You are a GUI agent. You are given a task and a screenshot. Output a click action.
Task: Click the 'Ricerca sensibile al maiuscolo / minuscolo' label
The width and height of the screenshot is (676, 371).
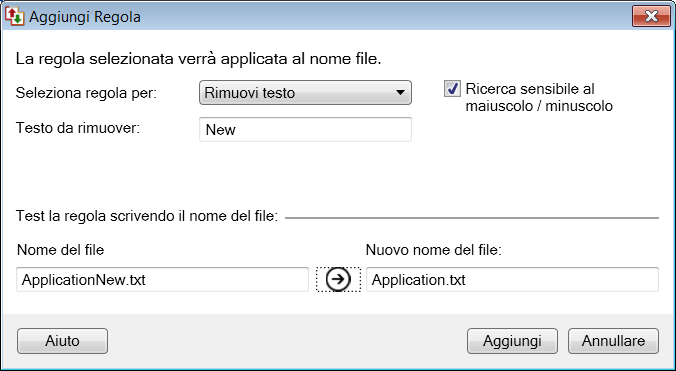pos(539,97)
